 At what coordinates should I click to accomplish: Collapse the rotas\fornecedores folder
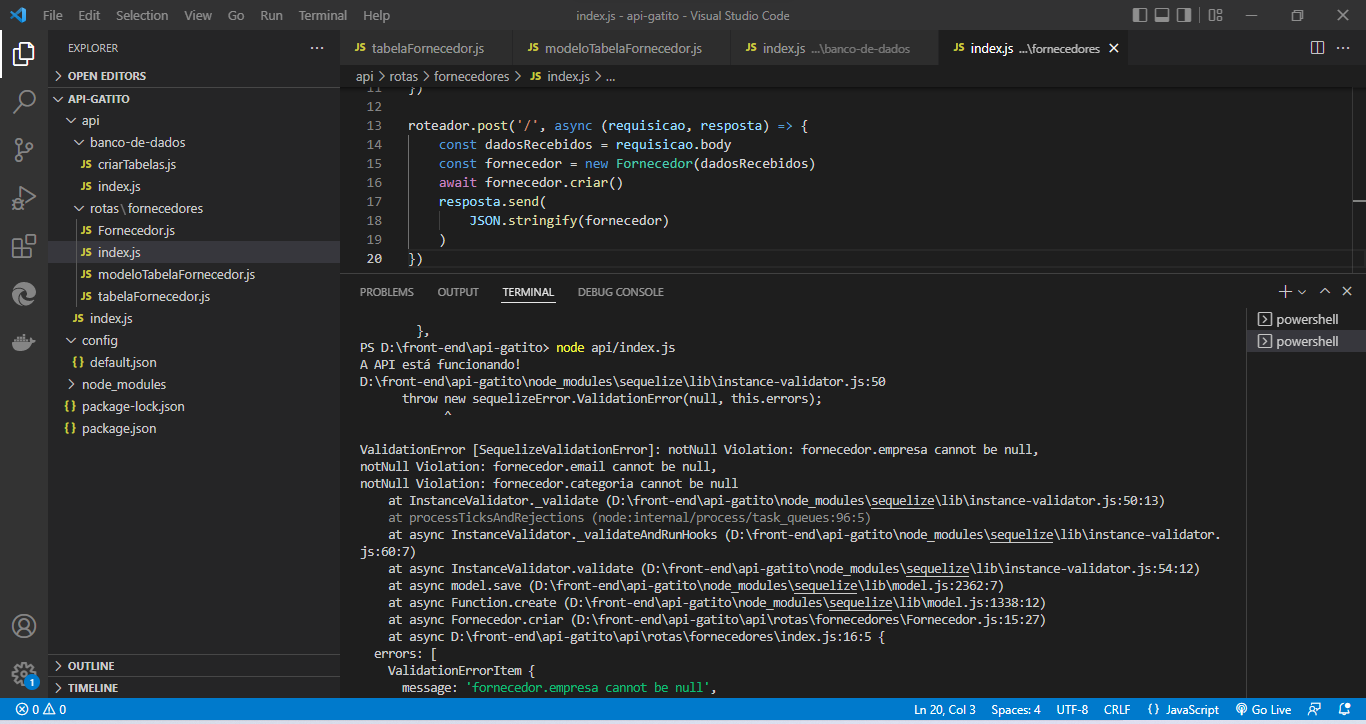click(x=194, y=208)
